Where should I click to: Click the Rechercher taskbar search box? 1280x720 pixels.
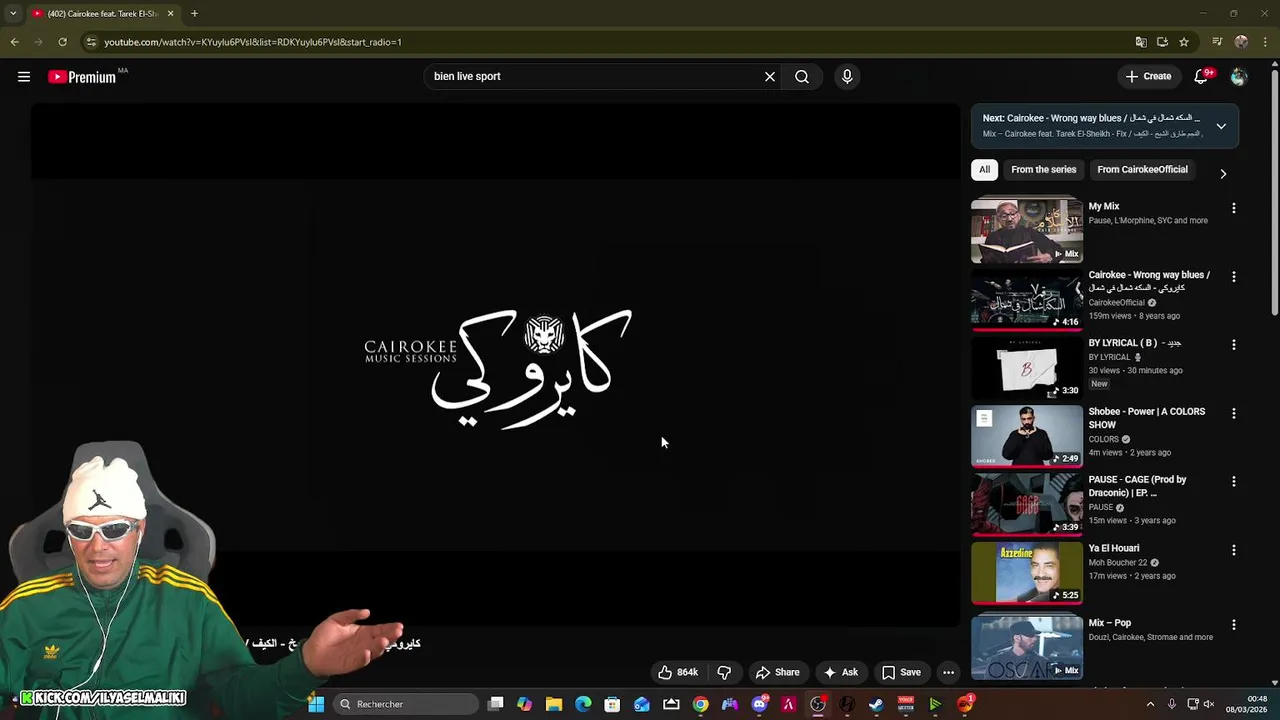coord(405,704)
